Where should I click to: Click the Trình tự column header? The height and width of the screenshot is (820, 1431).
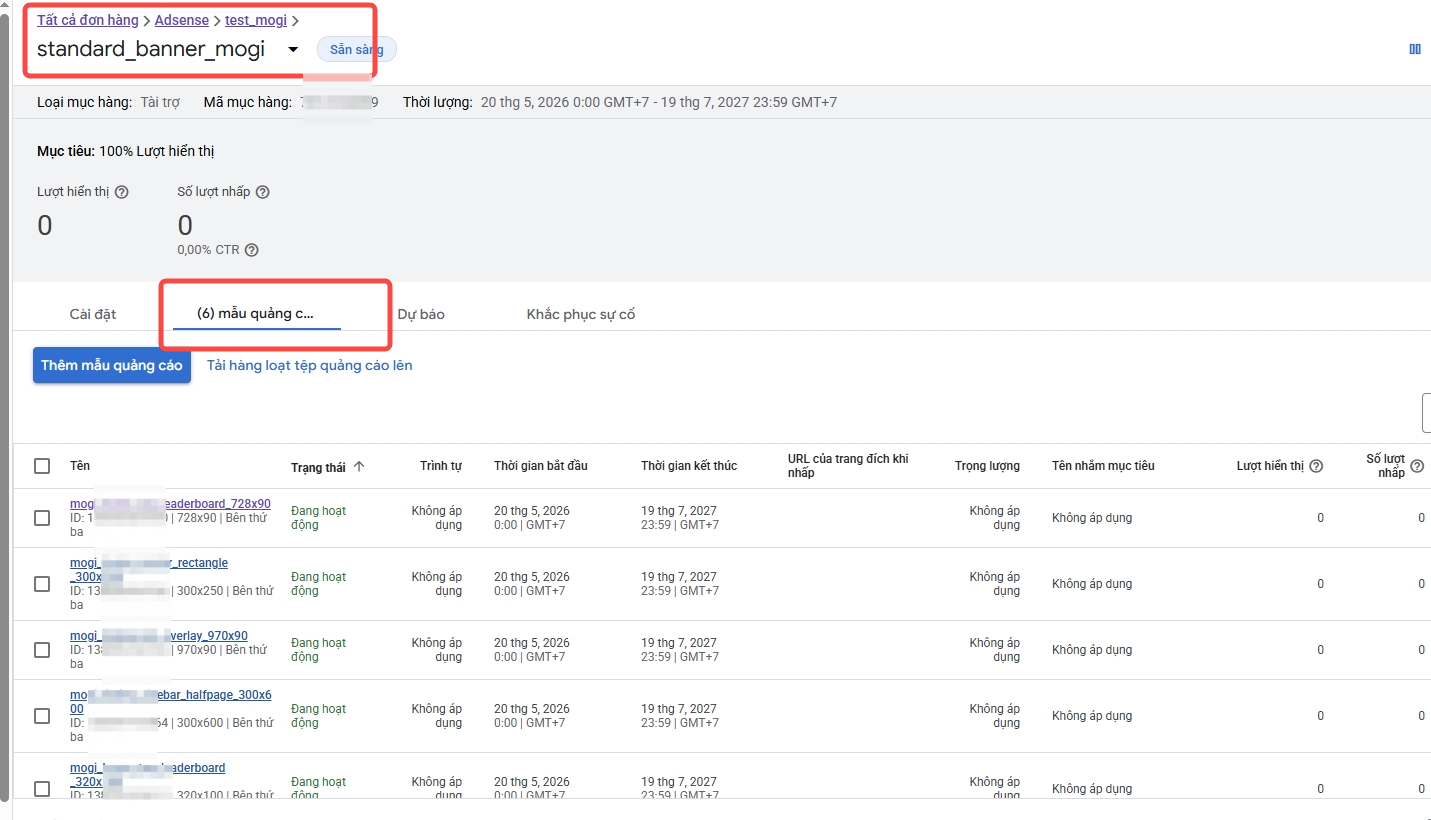441,466
